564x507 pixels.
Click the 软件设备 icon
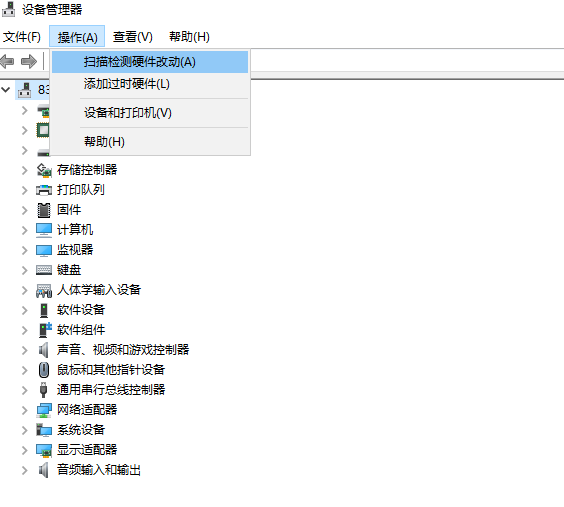tap(44, 310)
